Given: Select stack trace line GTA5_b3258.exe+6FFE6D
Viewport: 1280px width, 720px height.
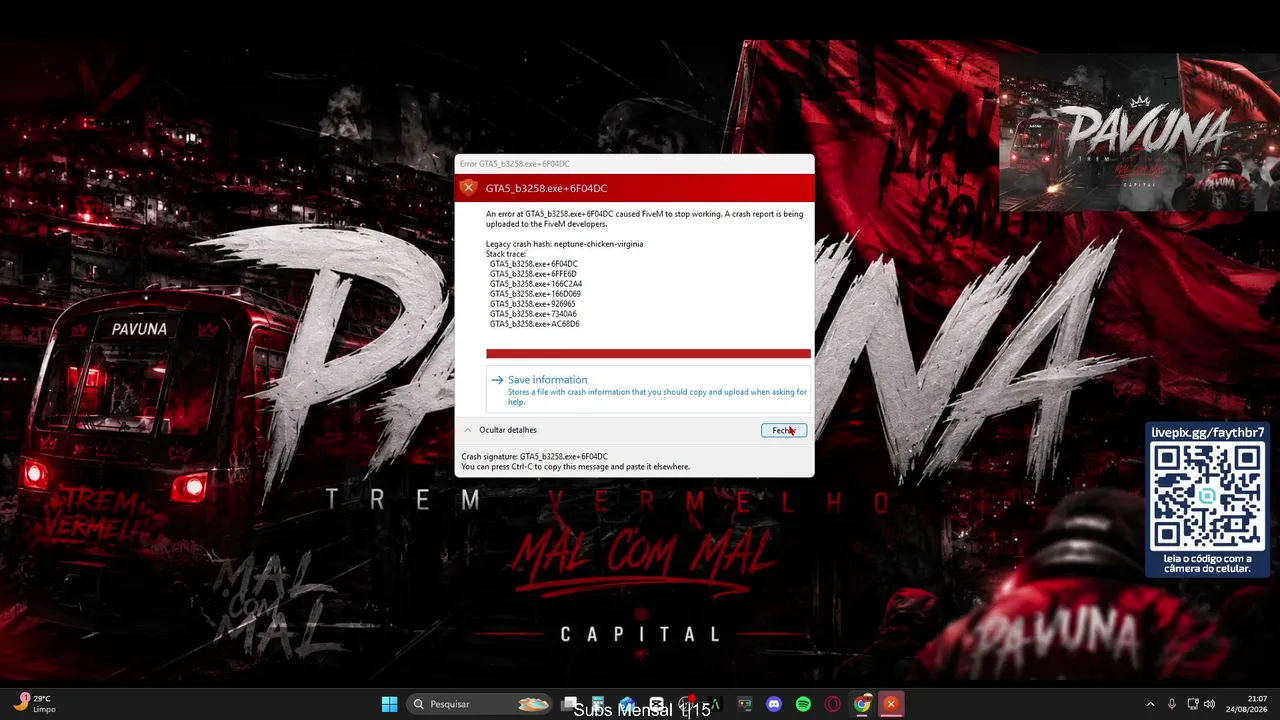Looking at the screenshot, I should pyautogui.click(x=533, y=274).
